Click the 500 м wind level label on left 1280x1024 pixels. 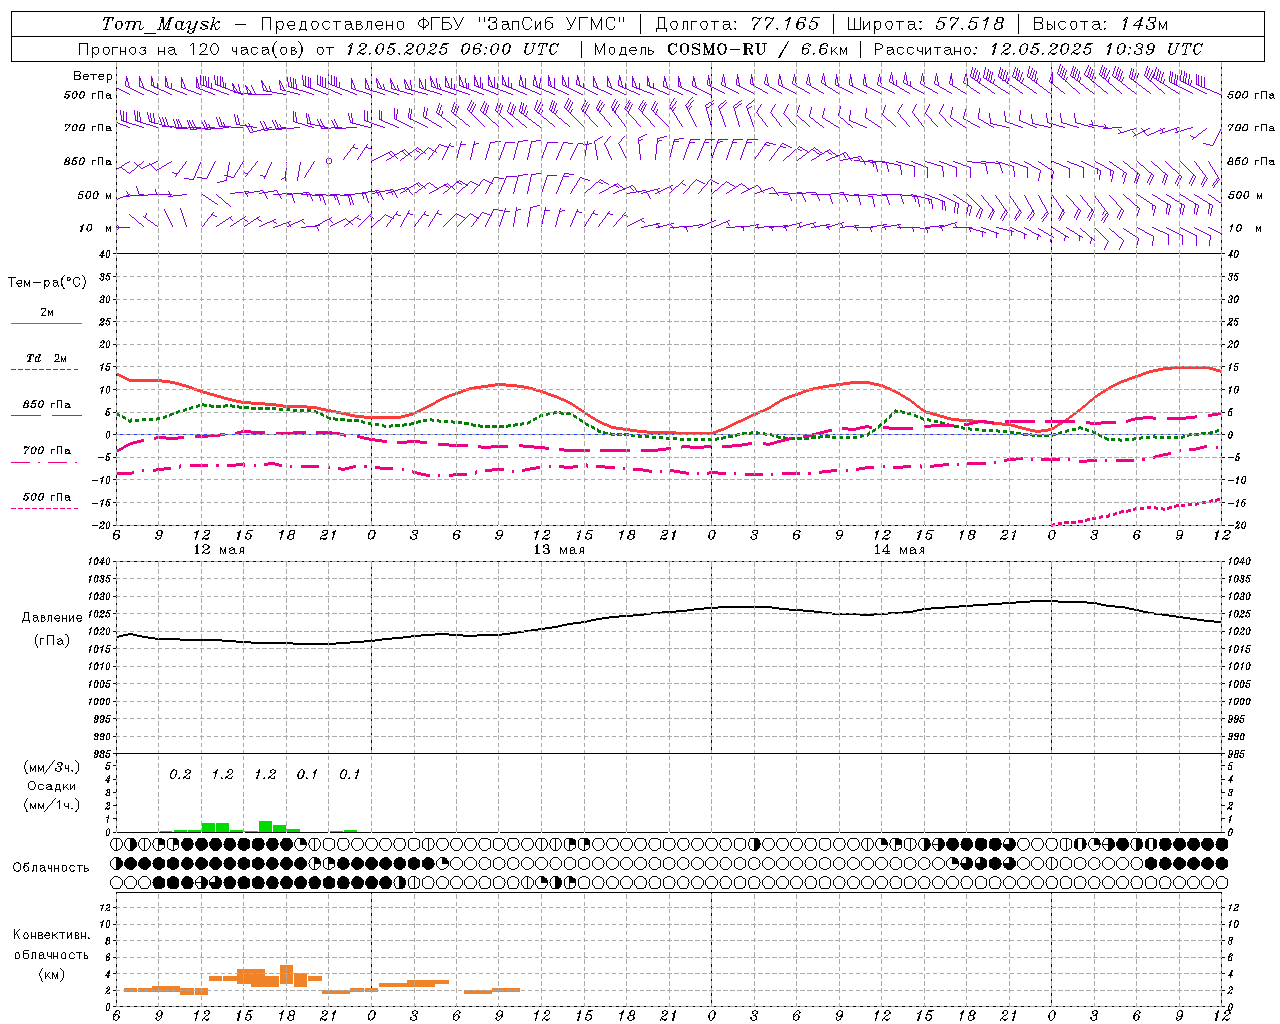[95, 195]
